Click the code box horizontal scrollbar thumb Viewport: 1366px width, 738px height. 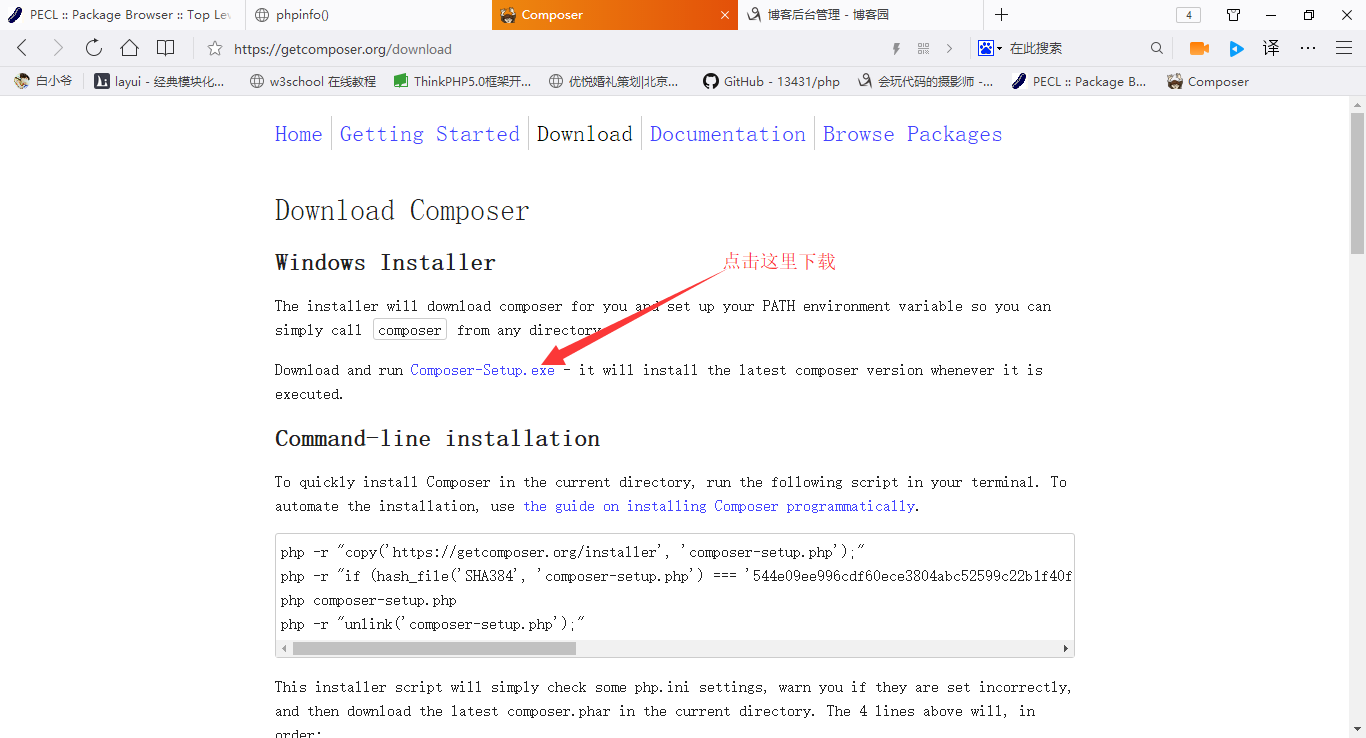(434, 648)
